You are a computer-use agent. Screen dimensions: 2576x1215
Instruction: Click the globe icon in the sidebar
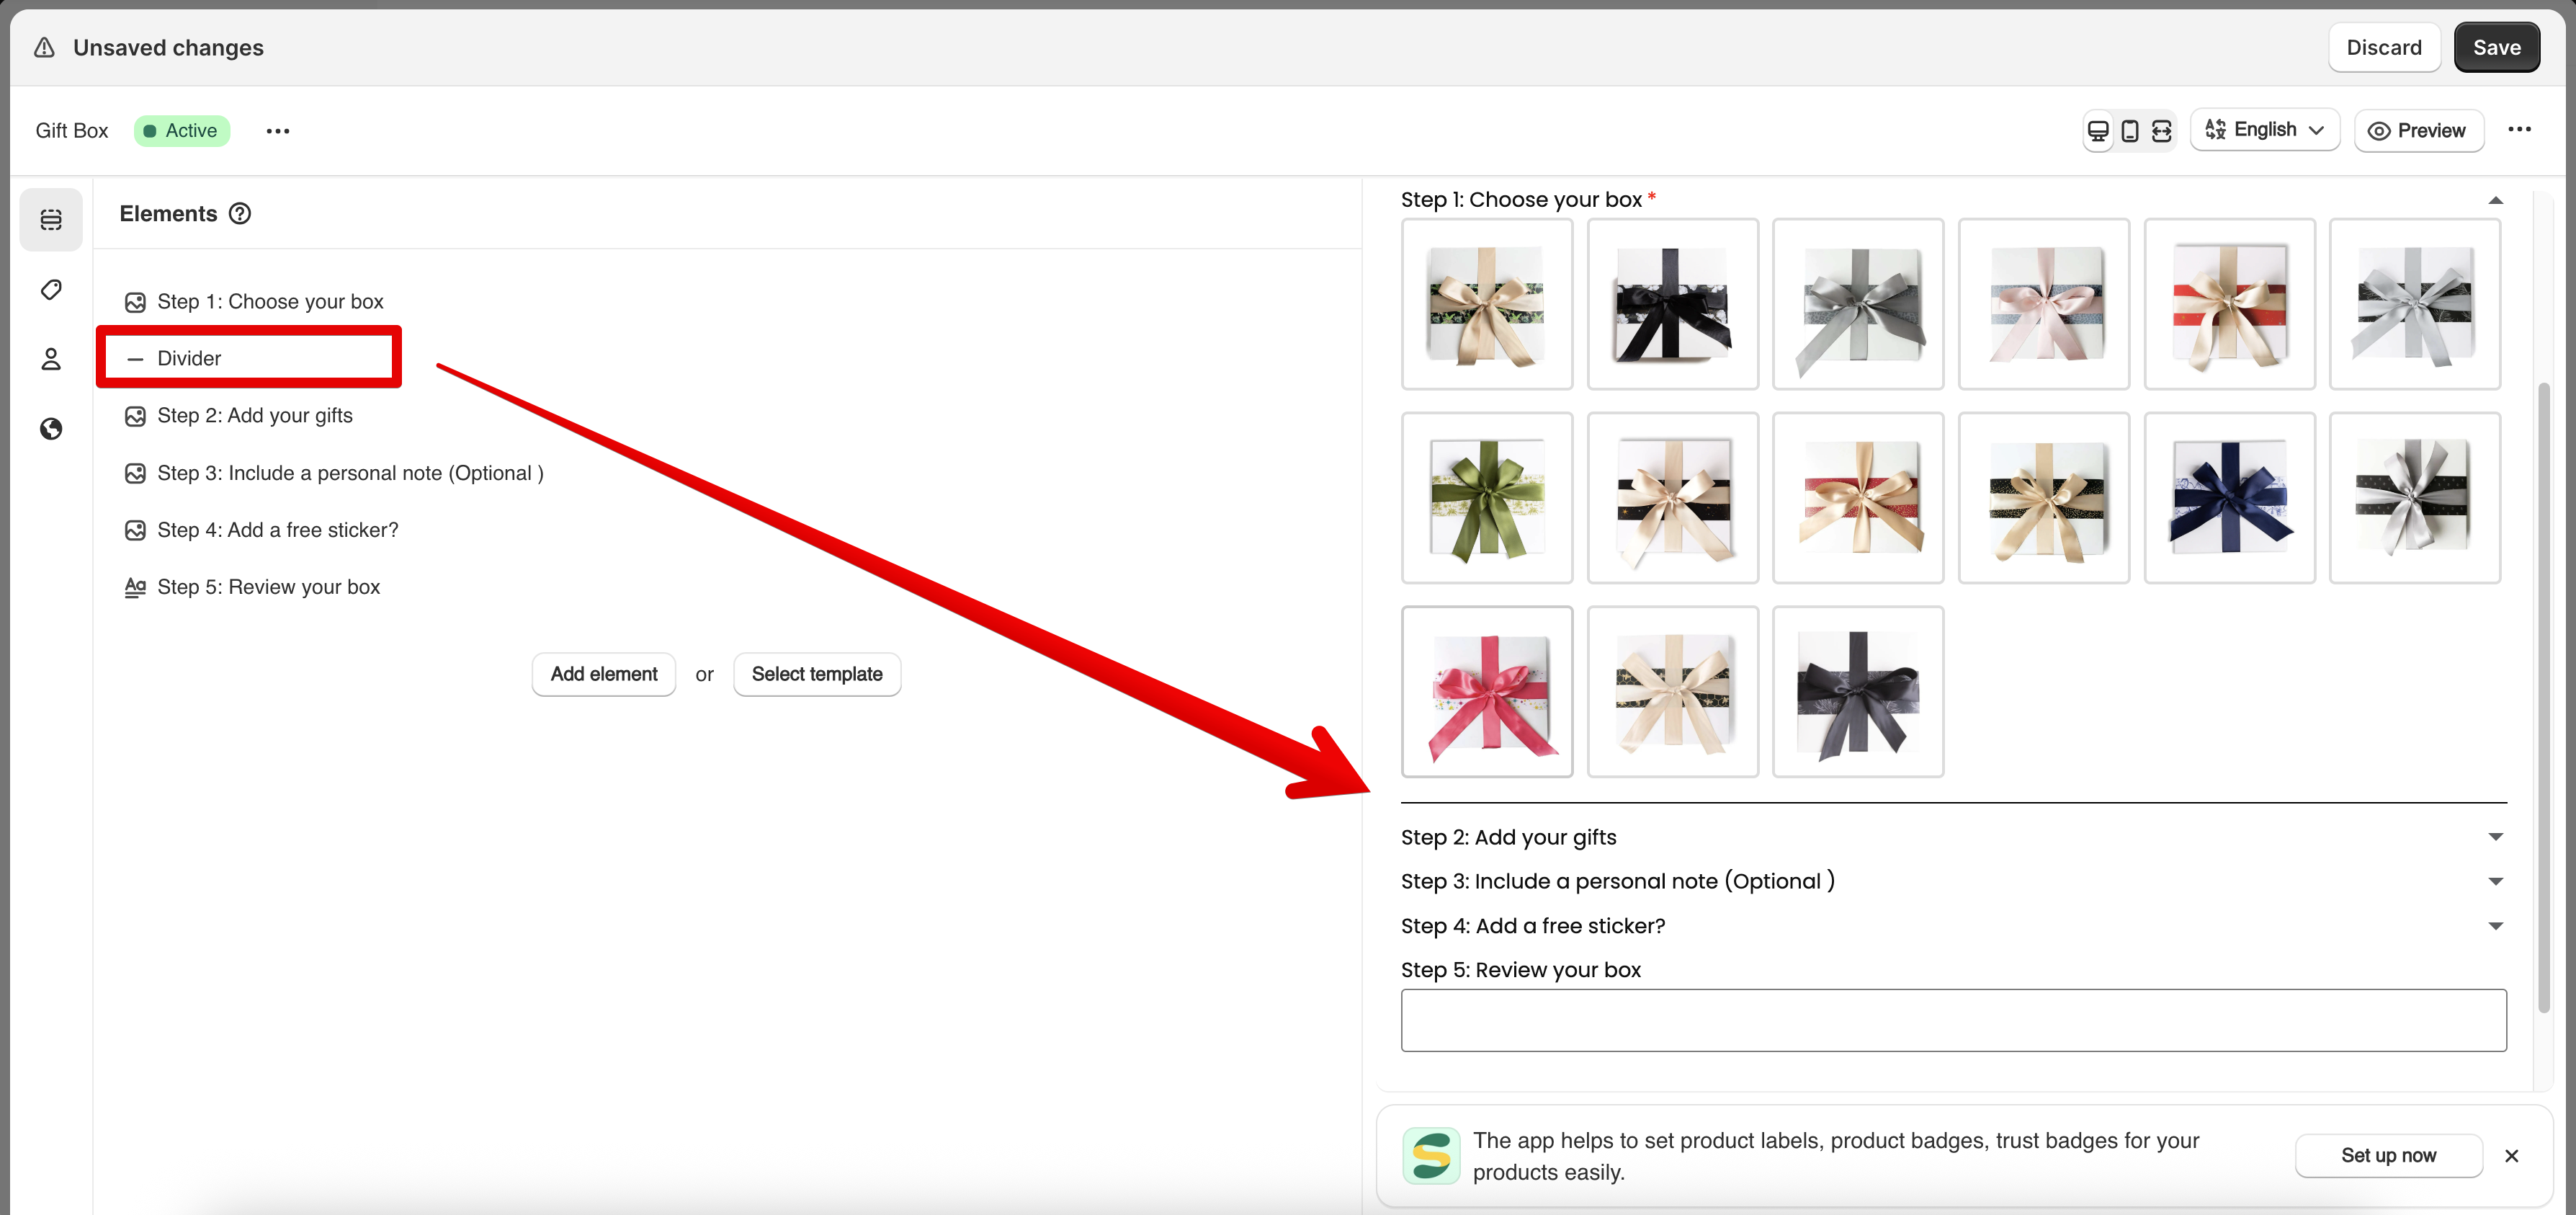[x=51, y=429]
